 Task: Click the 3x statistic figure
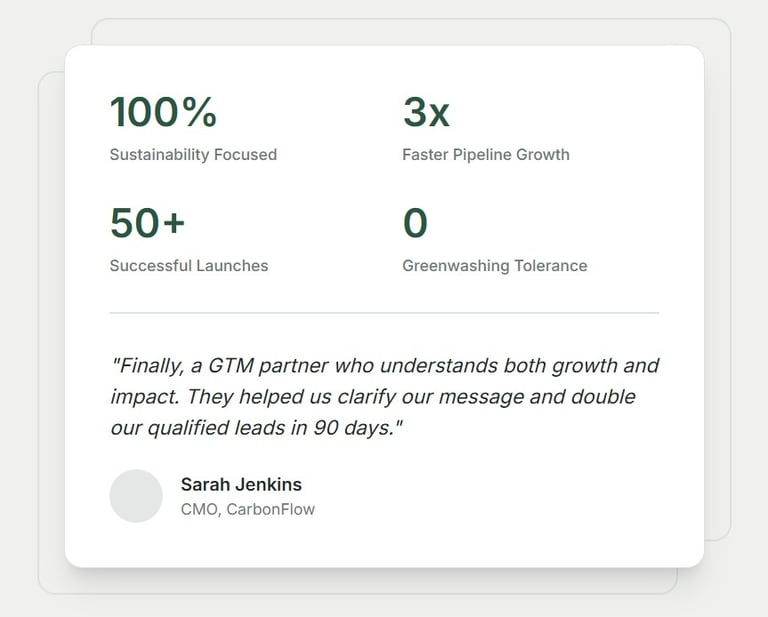[x=426, y=112]
